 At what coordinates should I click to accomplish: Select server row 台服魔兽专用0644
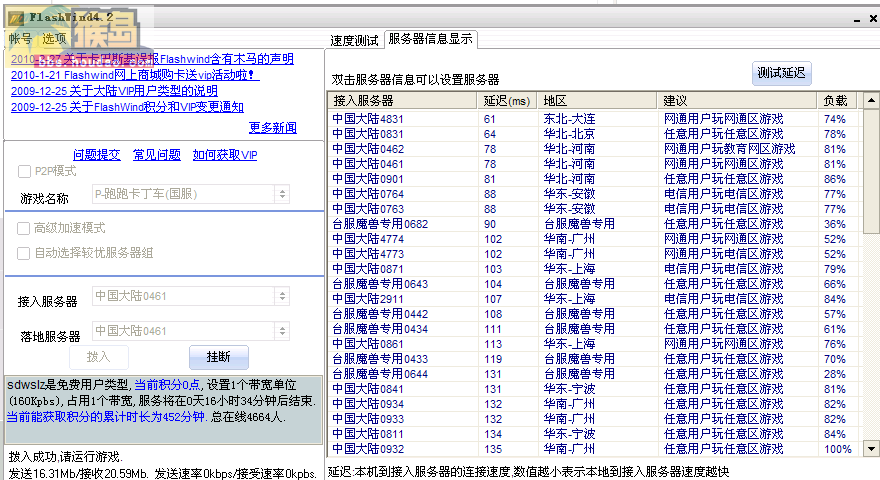pos(594,374)
